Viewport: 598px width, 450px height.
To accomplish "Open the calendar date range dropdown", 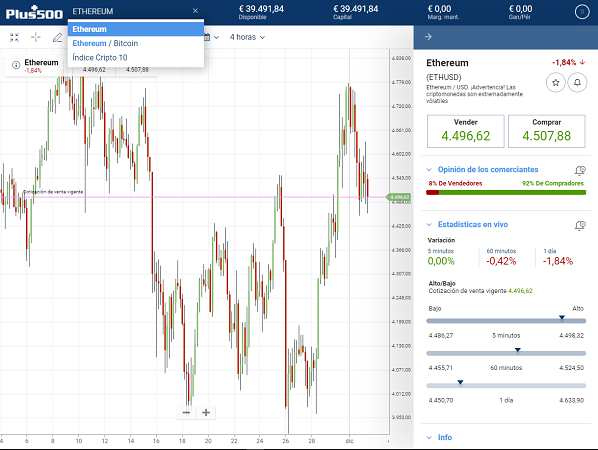I will (x=212, y=37).
